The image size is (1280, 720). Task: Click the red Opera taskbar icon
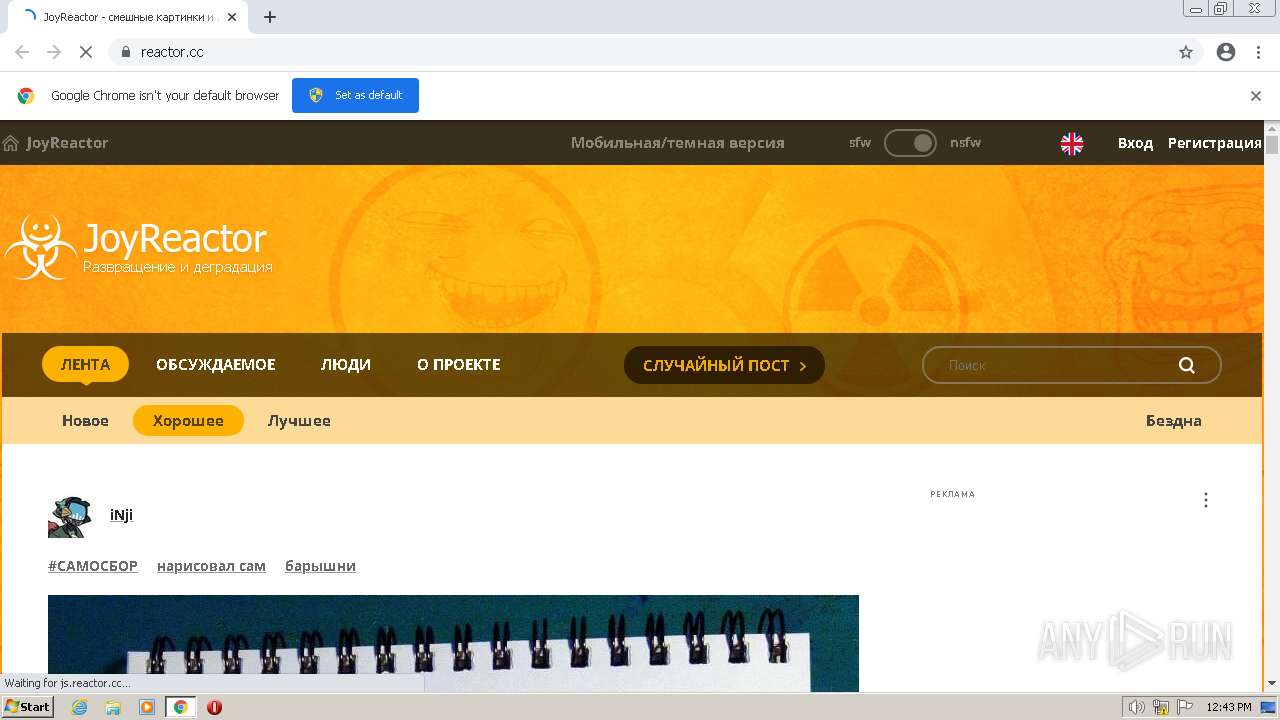point(214,707)
